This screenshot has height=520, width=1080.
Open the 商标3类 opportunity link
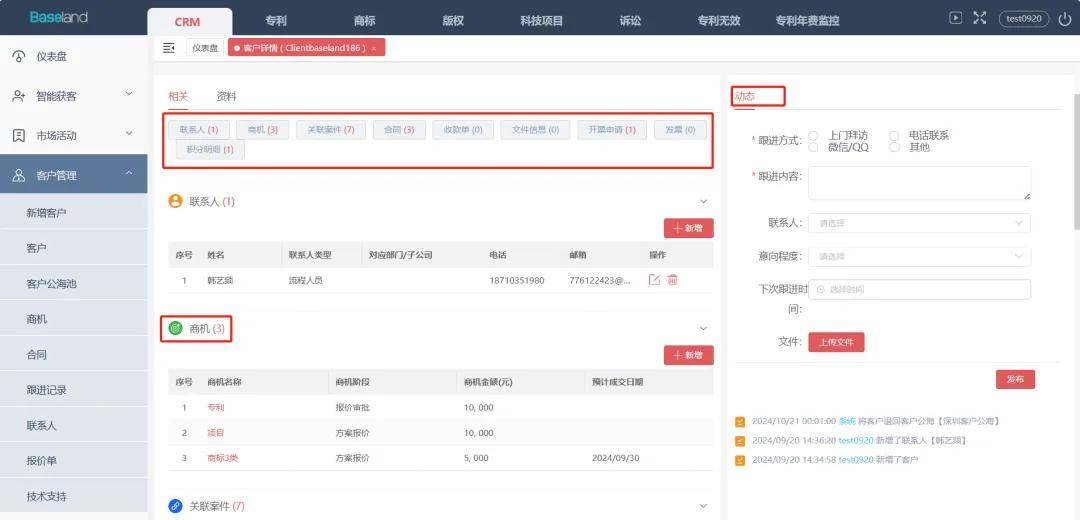[222, 458]
